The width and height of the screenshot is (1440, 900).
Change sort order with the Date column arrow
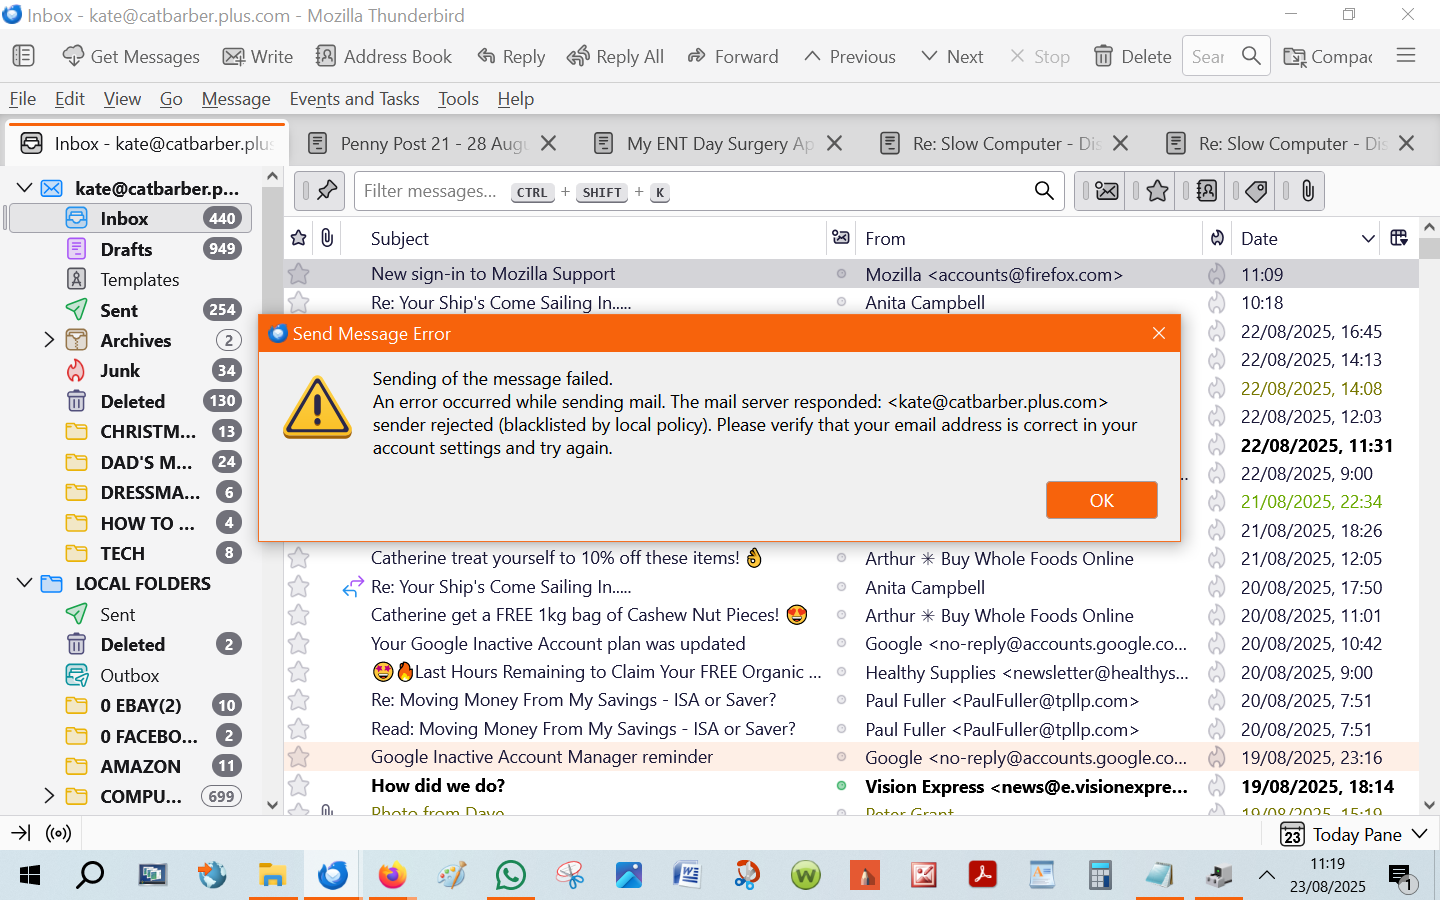click(x=1368, y=238)
